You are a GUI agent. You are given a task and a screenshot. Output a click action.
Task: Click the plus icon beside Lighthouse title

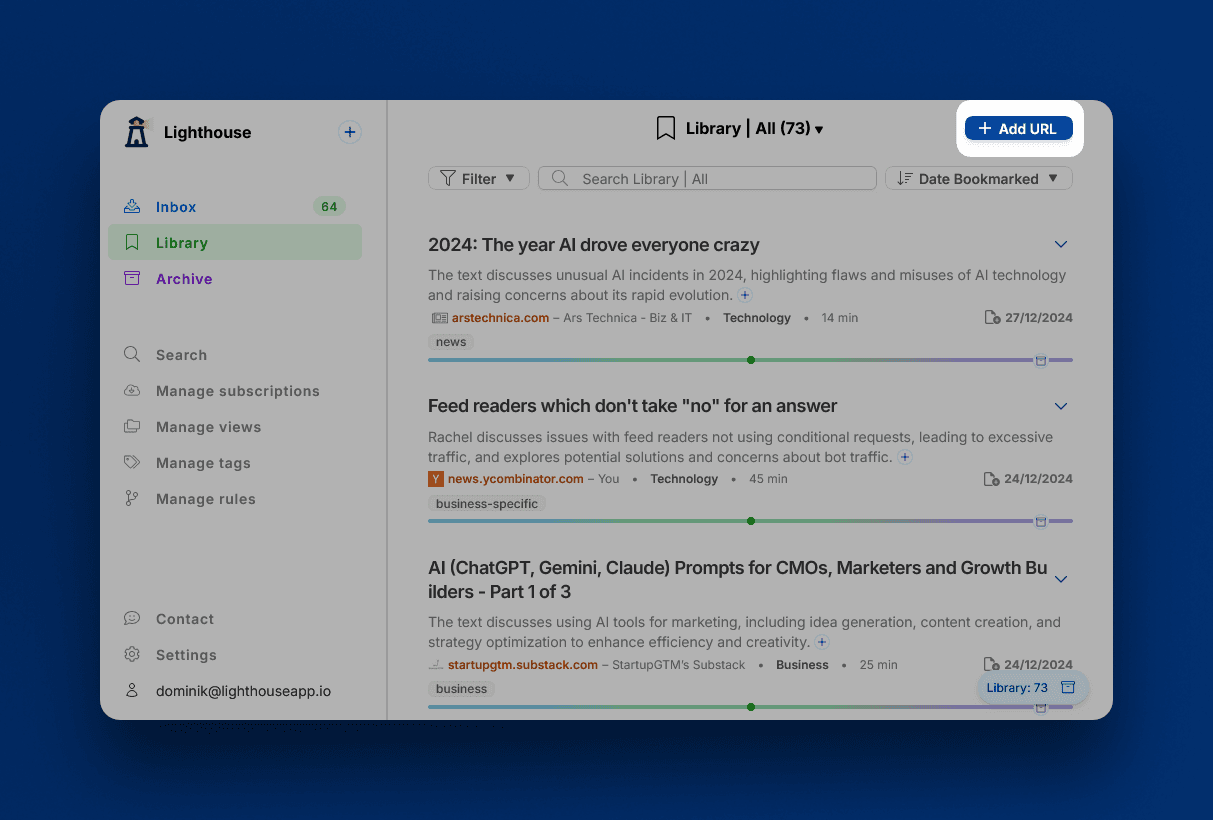click(349, 132)
